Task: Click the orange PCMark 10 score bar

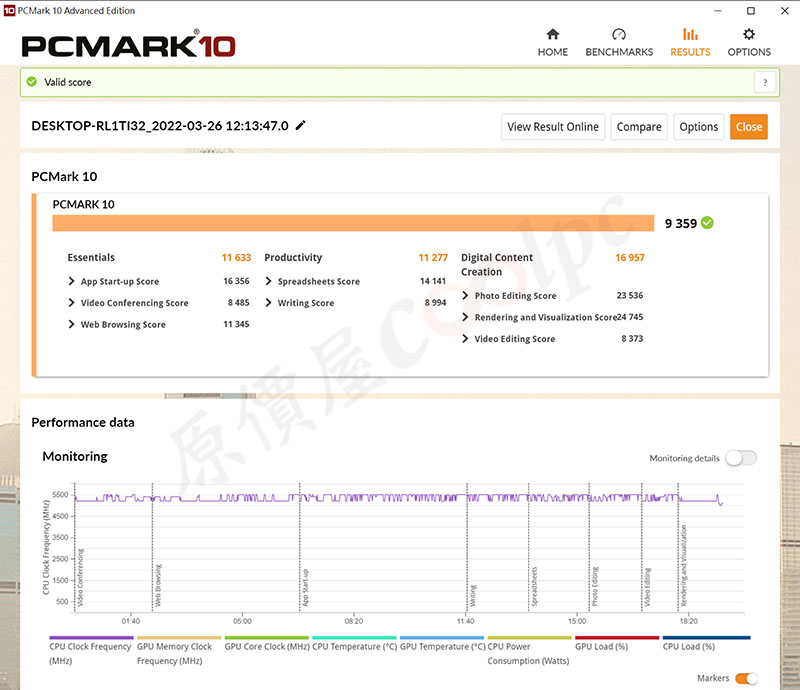Action: [x=353, y=223]
